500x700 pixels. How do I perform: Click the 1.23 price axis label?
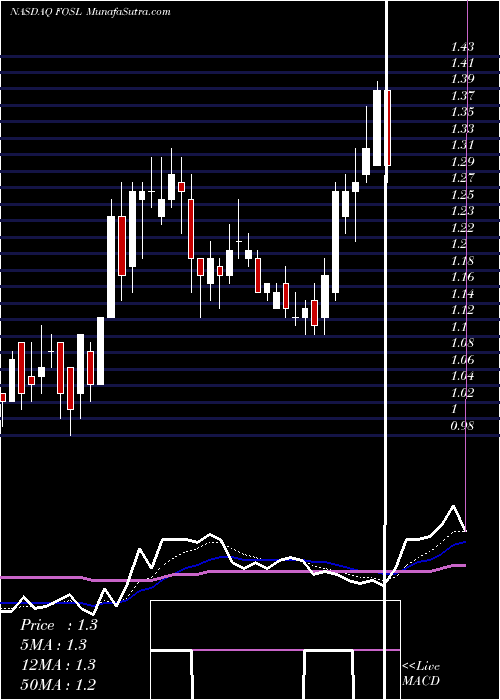(x=462, y=212)
